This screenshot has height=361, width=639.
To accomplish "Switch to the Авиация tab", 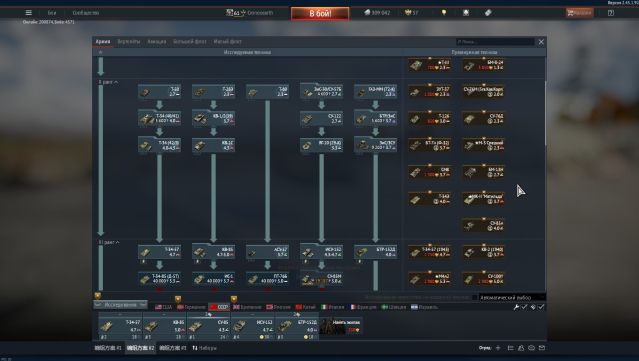I will coord(156,42).
